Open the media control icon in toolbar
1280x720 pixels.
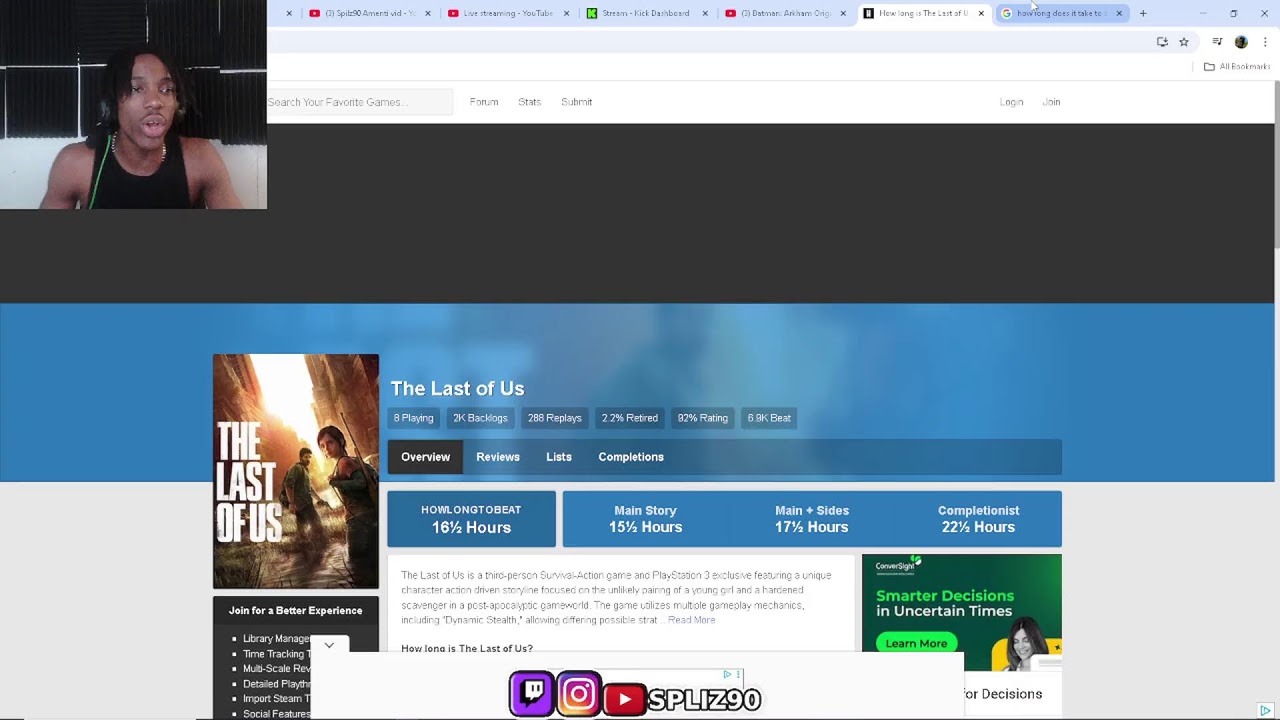1217,42
